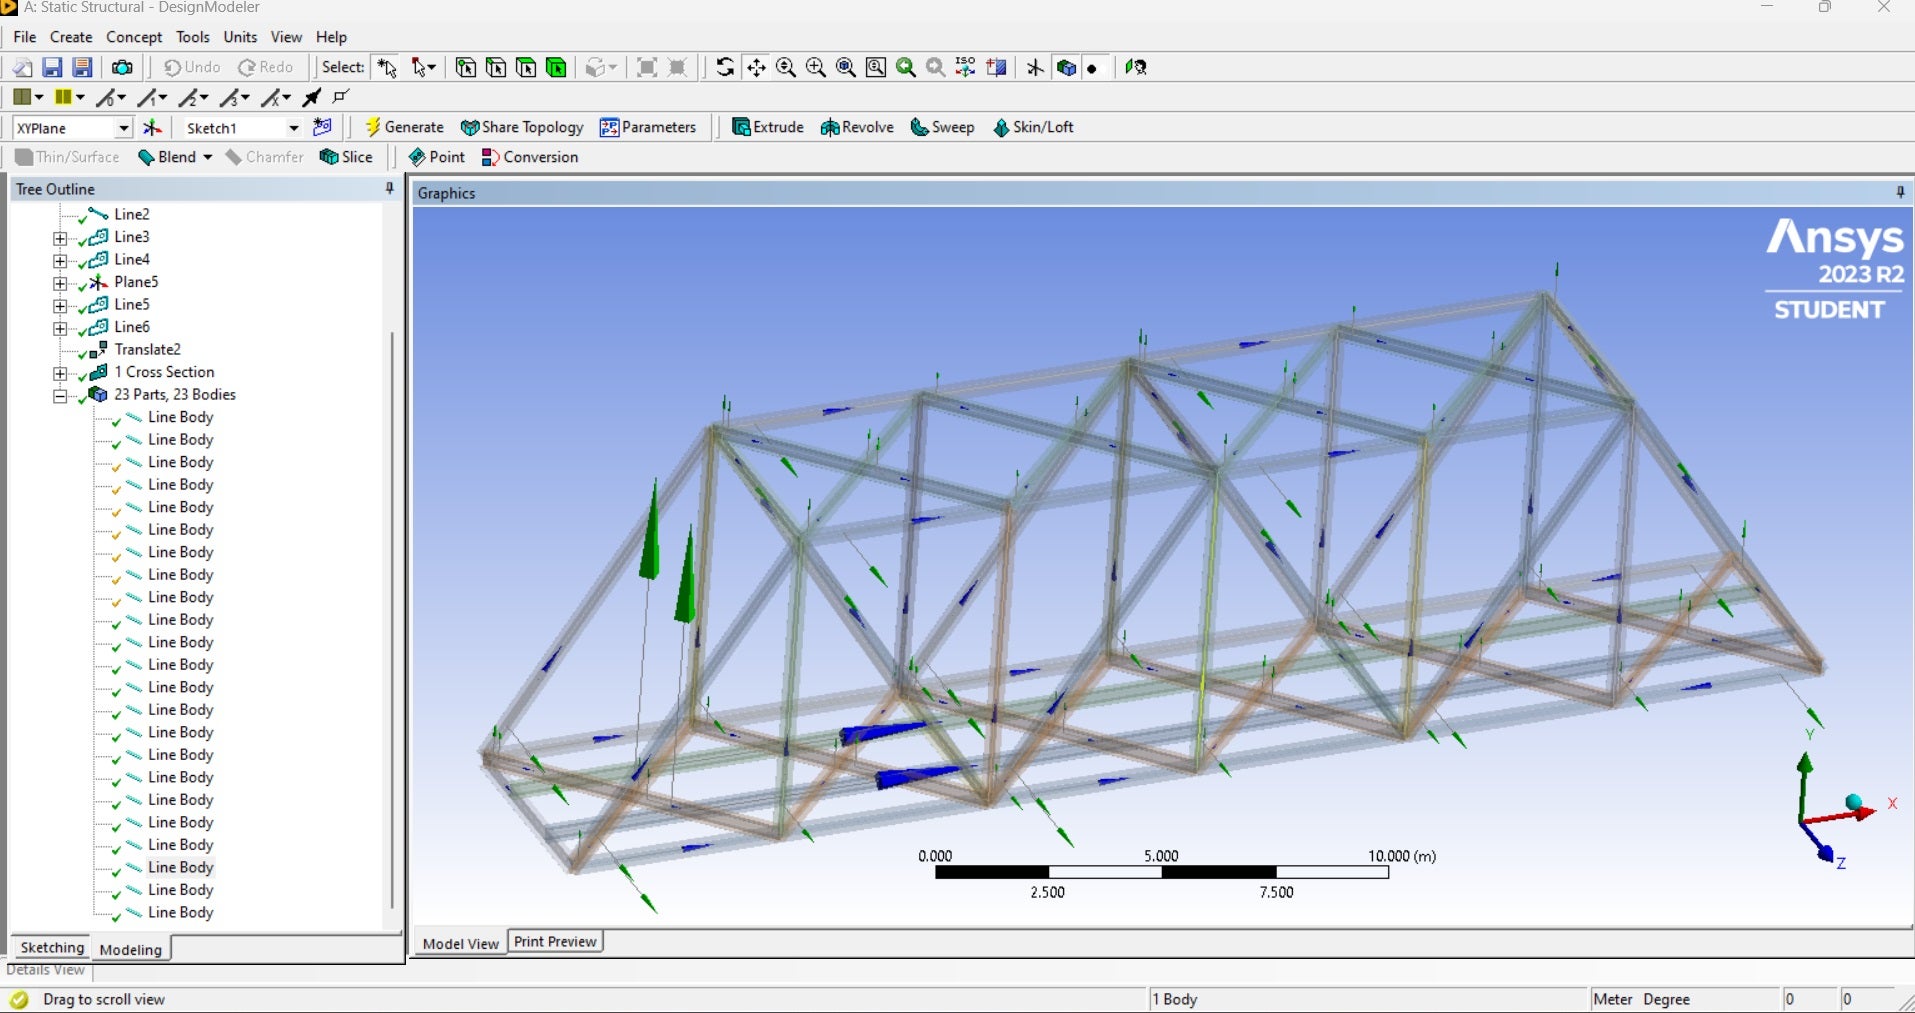The width and height of the screenshot is (1915, 1013).
Task: Select Translate2 in the Tree Outline
Action: pos(147,349)
